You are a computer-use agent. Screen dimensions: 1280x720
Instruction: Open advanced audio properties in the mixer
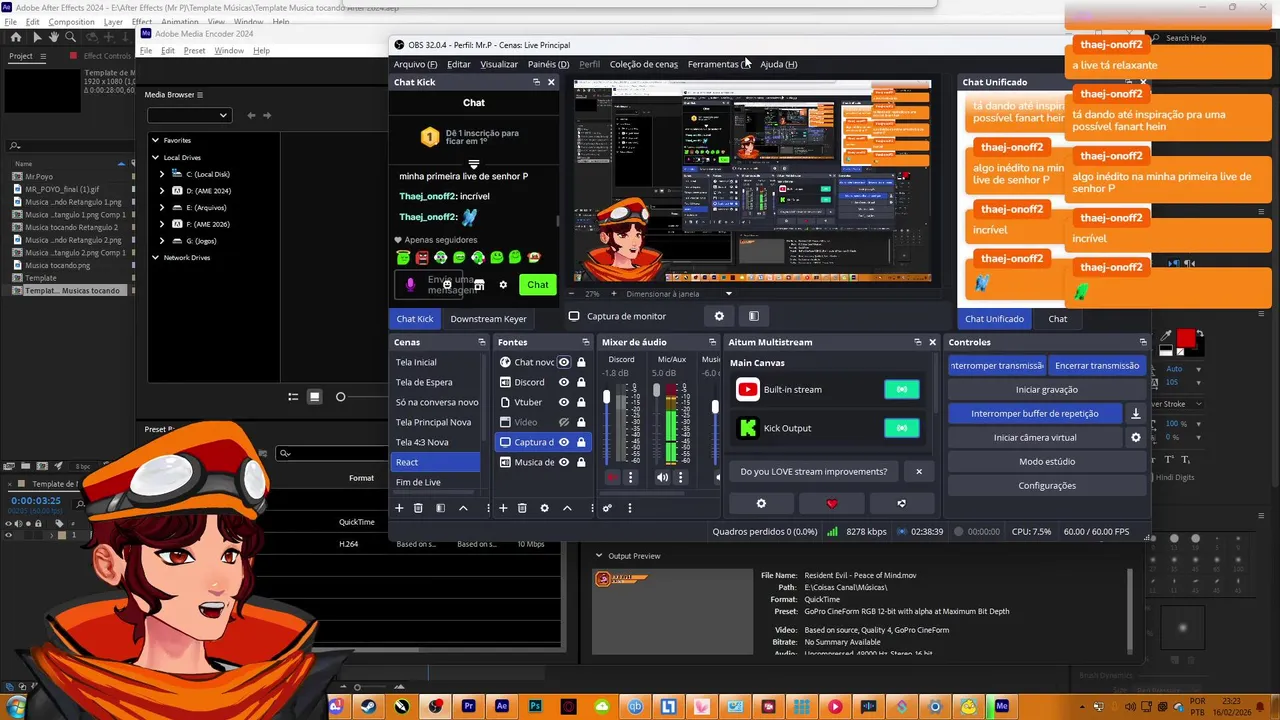607,508
